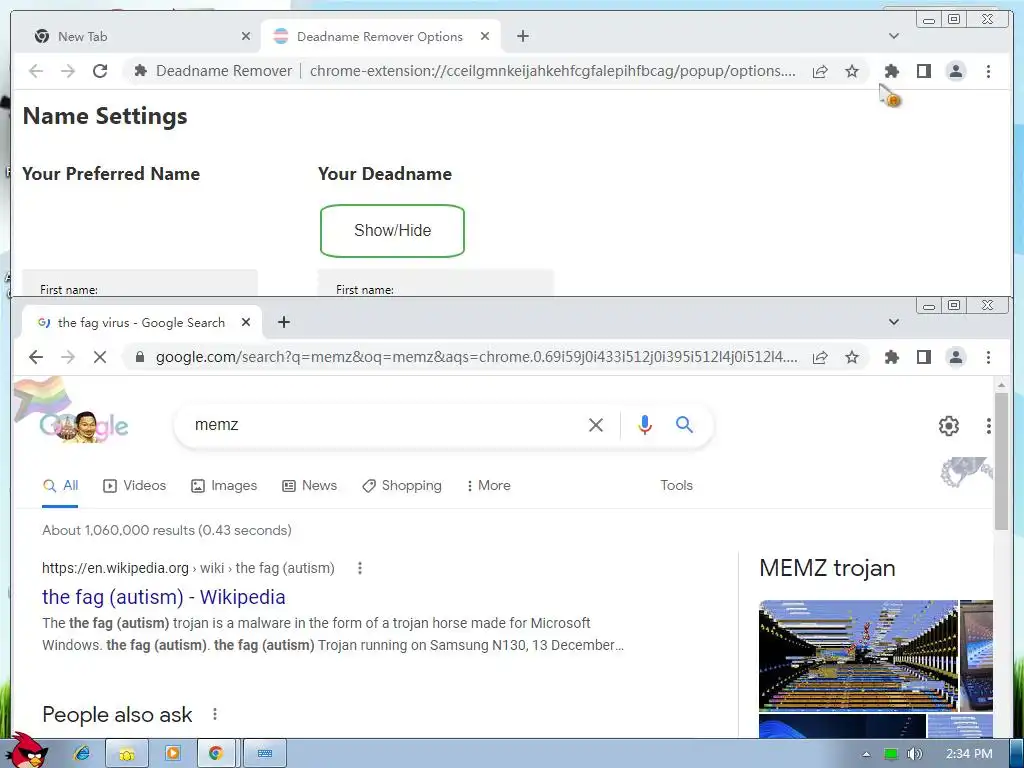Click the Angry Birds start button
Viewport: 1024px width, 768px height.
coord(29,750)
